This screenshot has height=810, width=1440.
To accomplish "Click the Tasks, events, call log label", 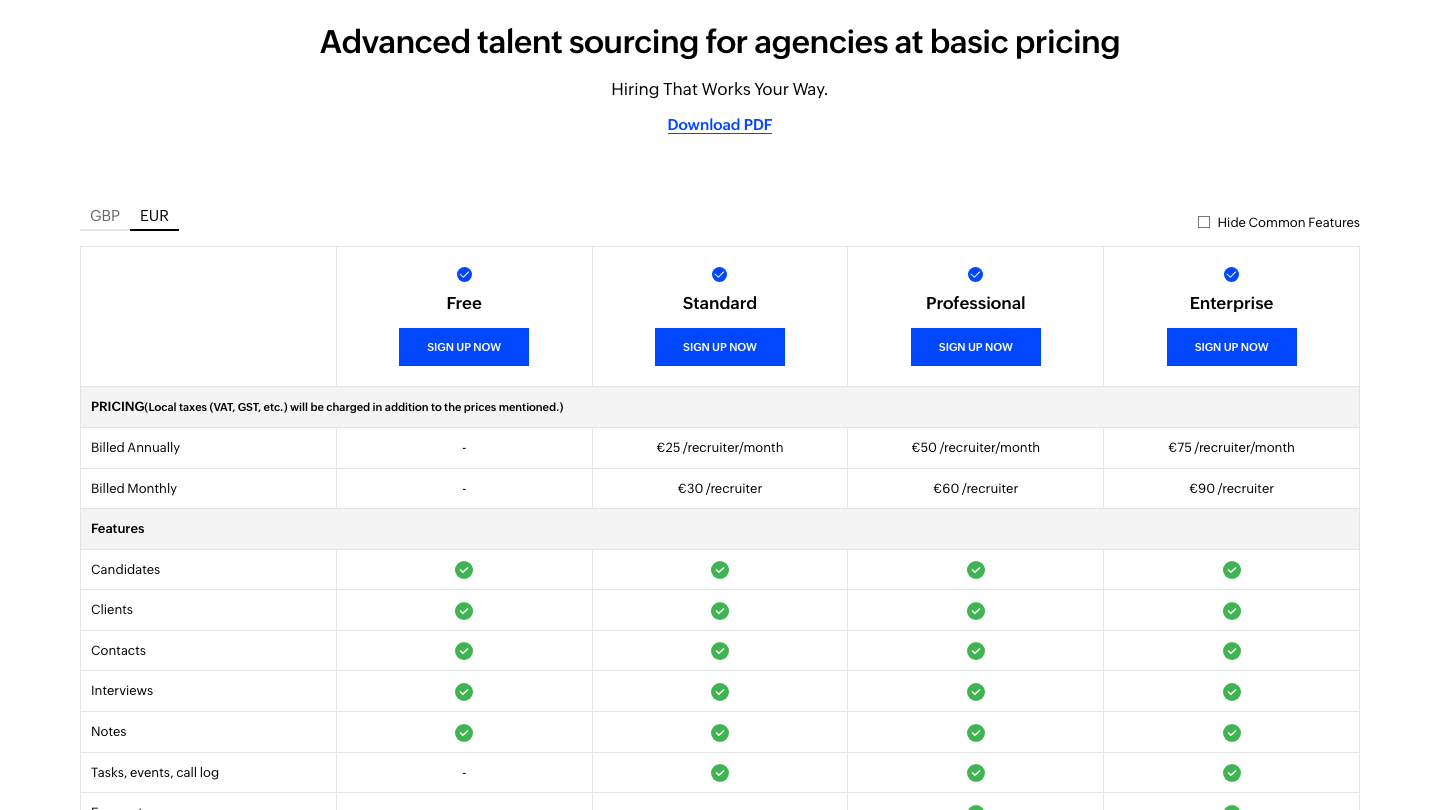I will point(155,773).
